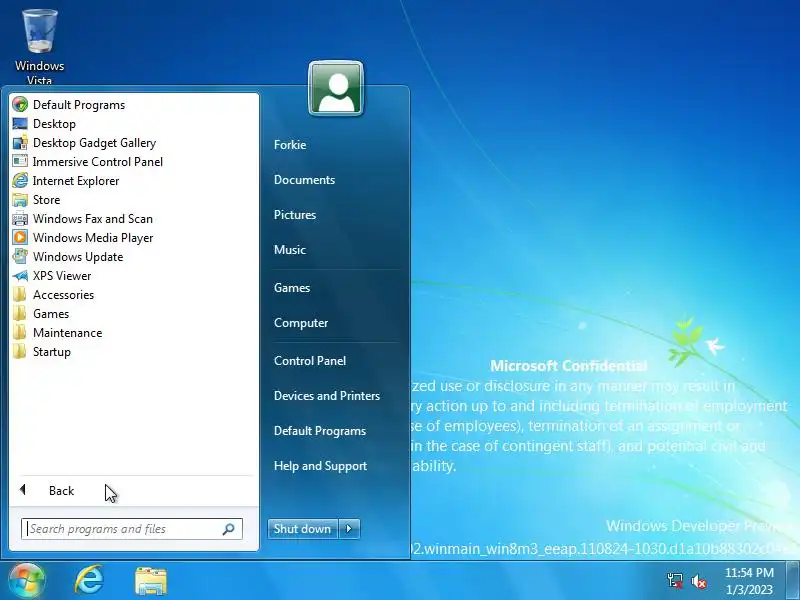Open Games in the right pane
Screen dimensions: 800x600
click(x=292, y=288)
